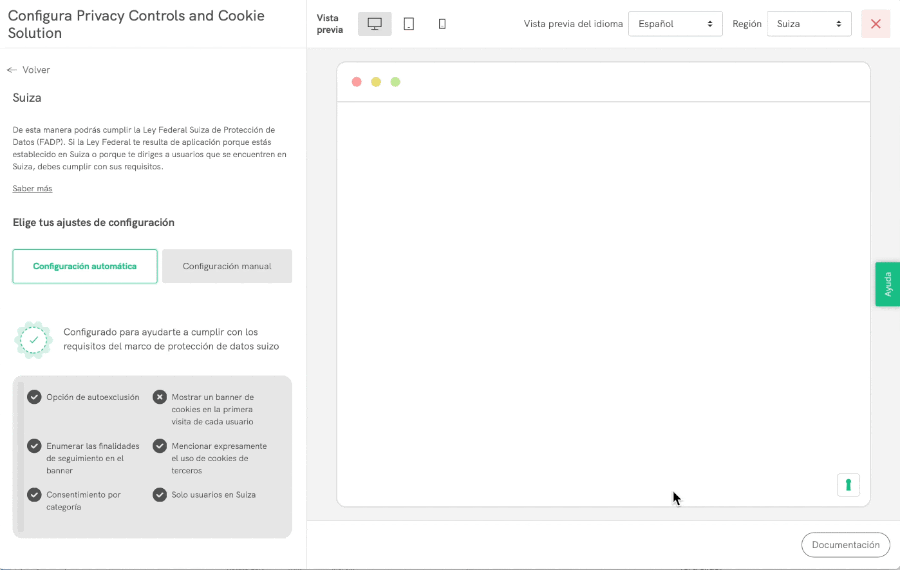Open the Saber más link

(x=32, y=189)
